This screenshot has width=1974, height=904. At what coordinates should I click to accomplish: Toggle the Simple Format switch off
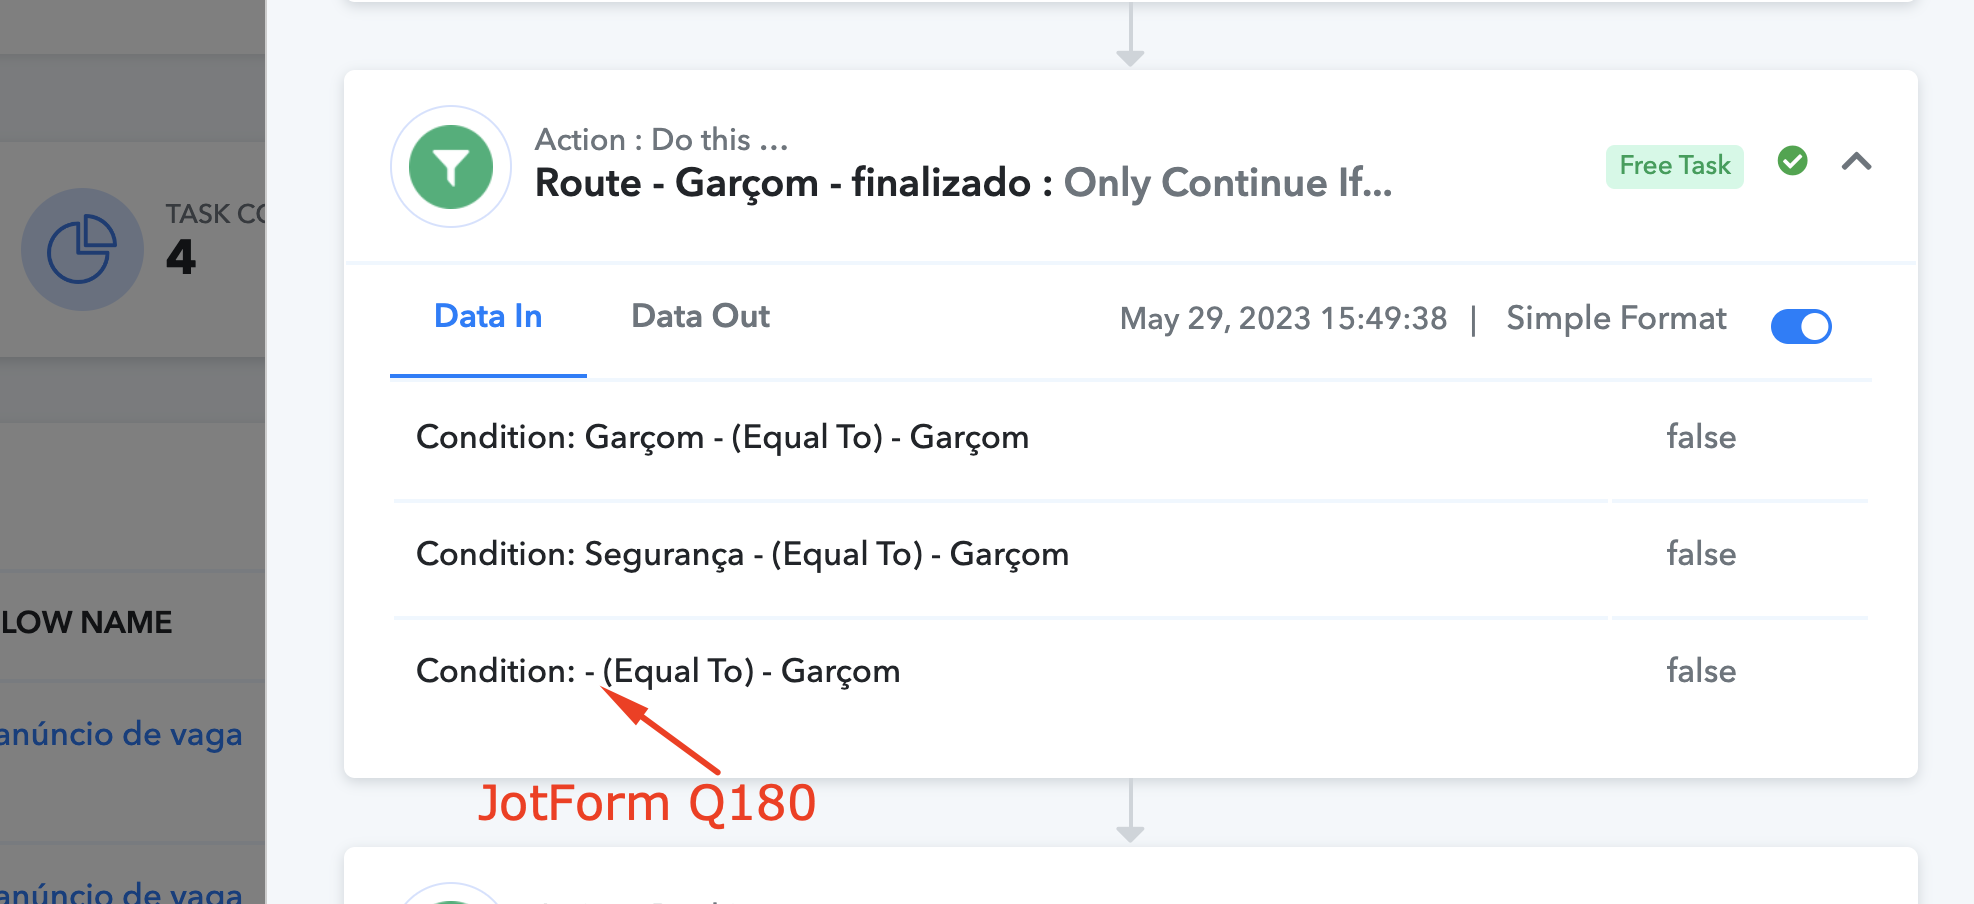[x=1800, y=326]
